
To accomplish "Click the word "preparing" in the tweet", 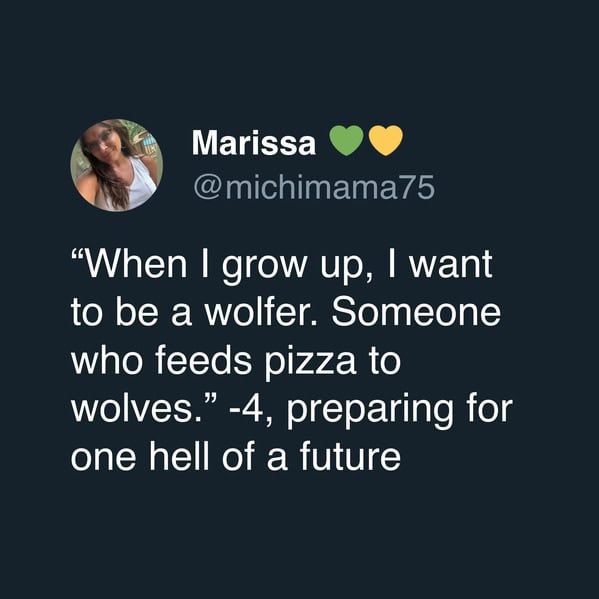I will [x=370, y=411].
